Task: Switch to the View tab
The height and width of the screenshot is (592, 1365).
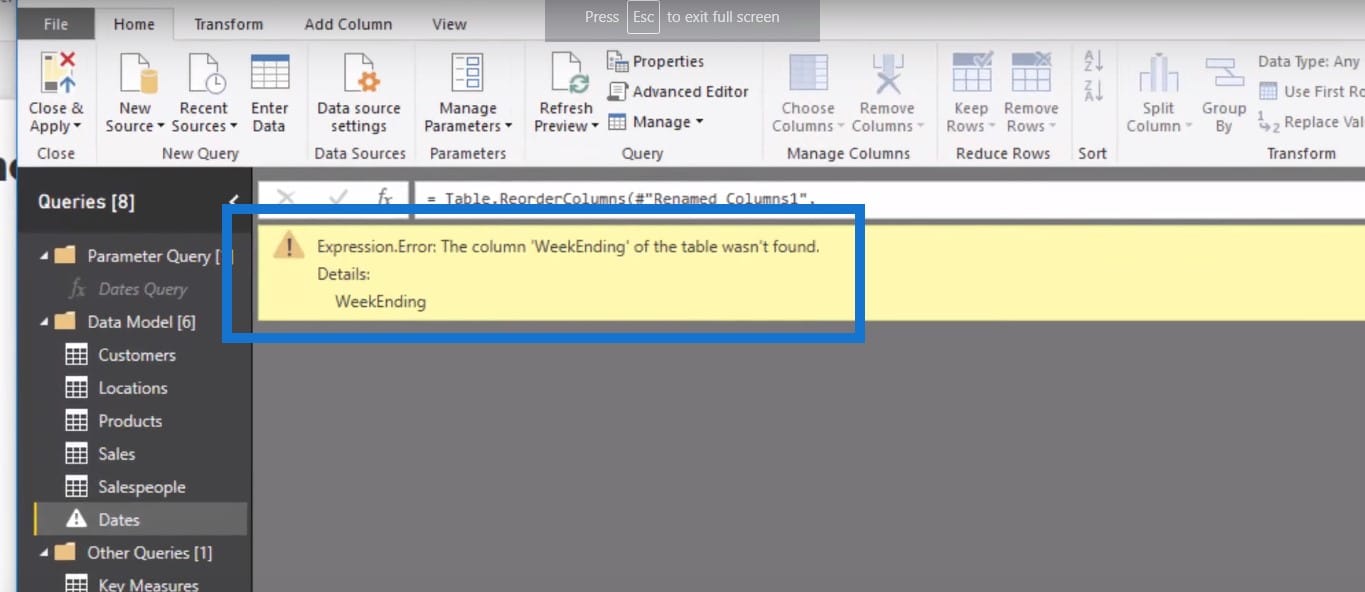Action: [449, 24]
